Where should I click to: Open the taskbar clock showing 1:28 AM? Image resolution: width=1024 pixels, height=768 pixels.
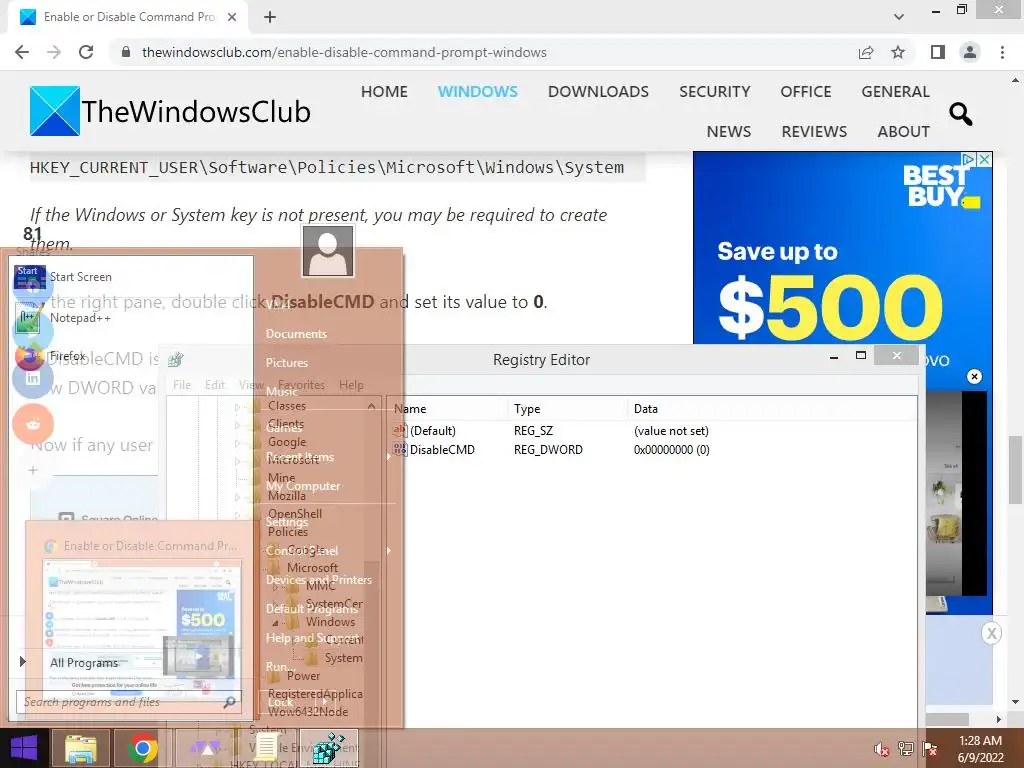(x=980, y=749)
